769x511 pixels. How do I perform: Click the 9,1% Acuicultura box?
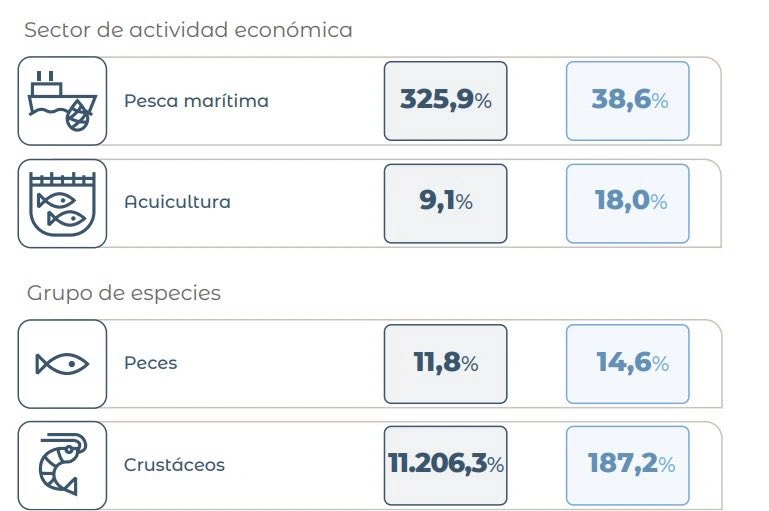click(445, 204)
